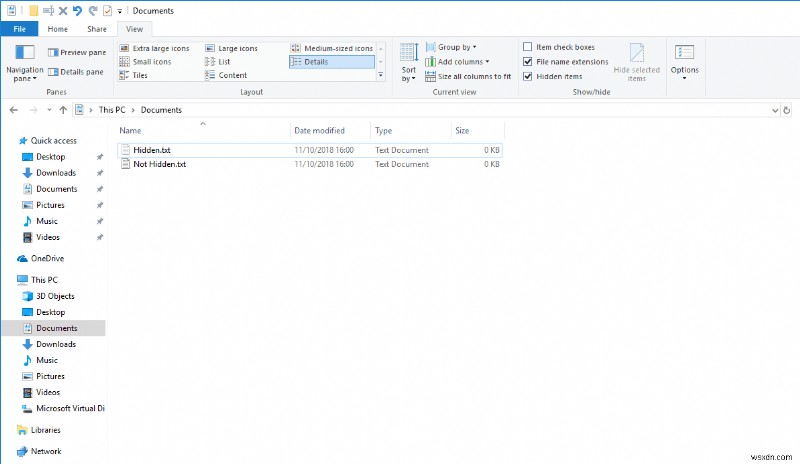The width and height of the screenshot is (800, 464).
Task: Select the Hidden.txt file
Action: pos(310,150)
